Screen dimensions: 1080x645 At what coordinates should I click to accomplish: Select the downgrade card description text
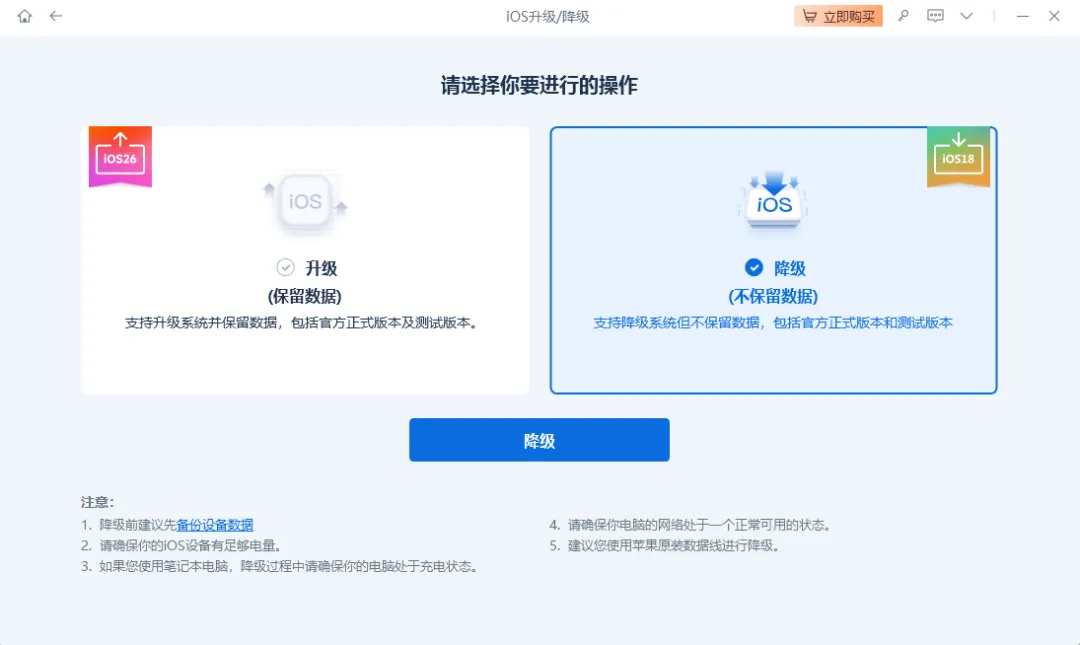(773, 322)
